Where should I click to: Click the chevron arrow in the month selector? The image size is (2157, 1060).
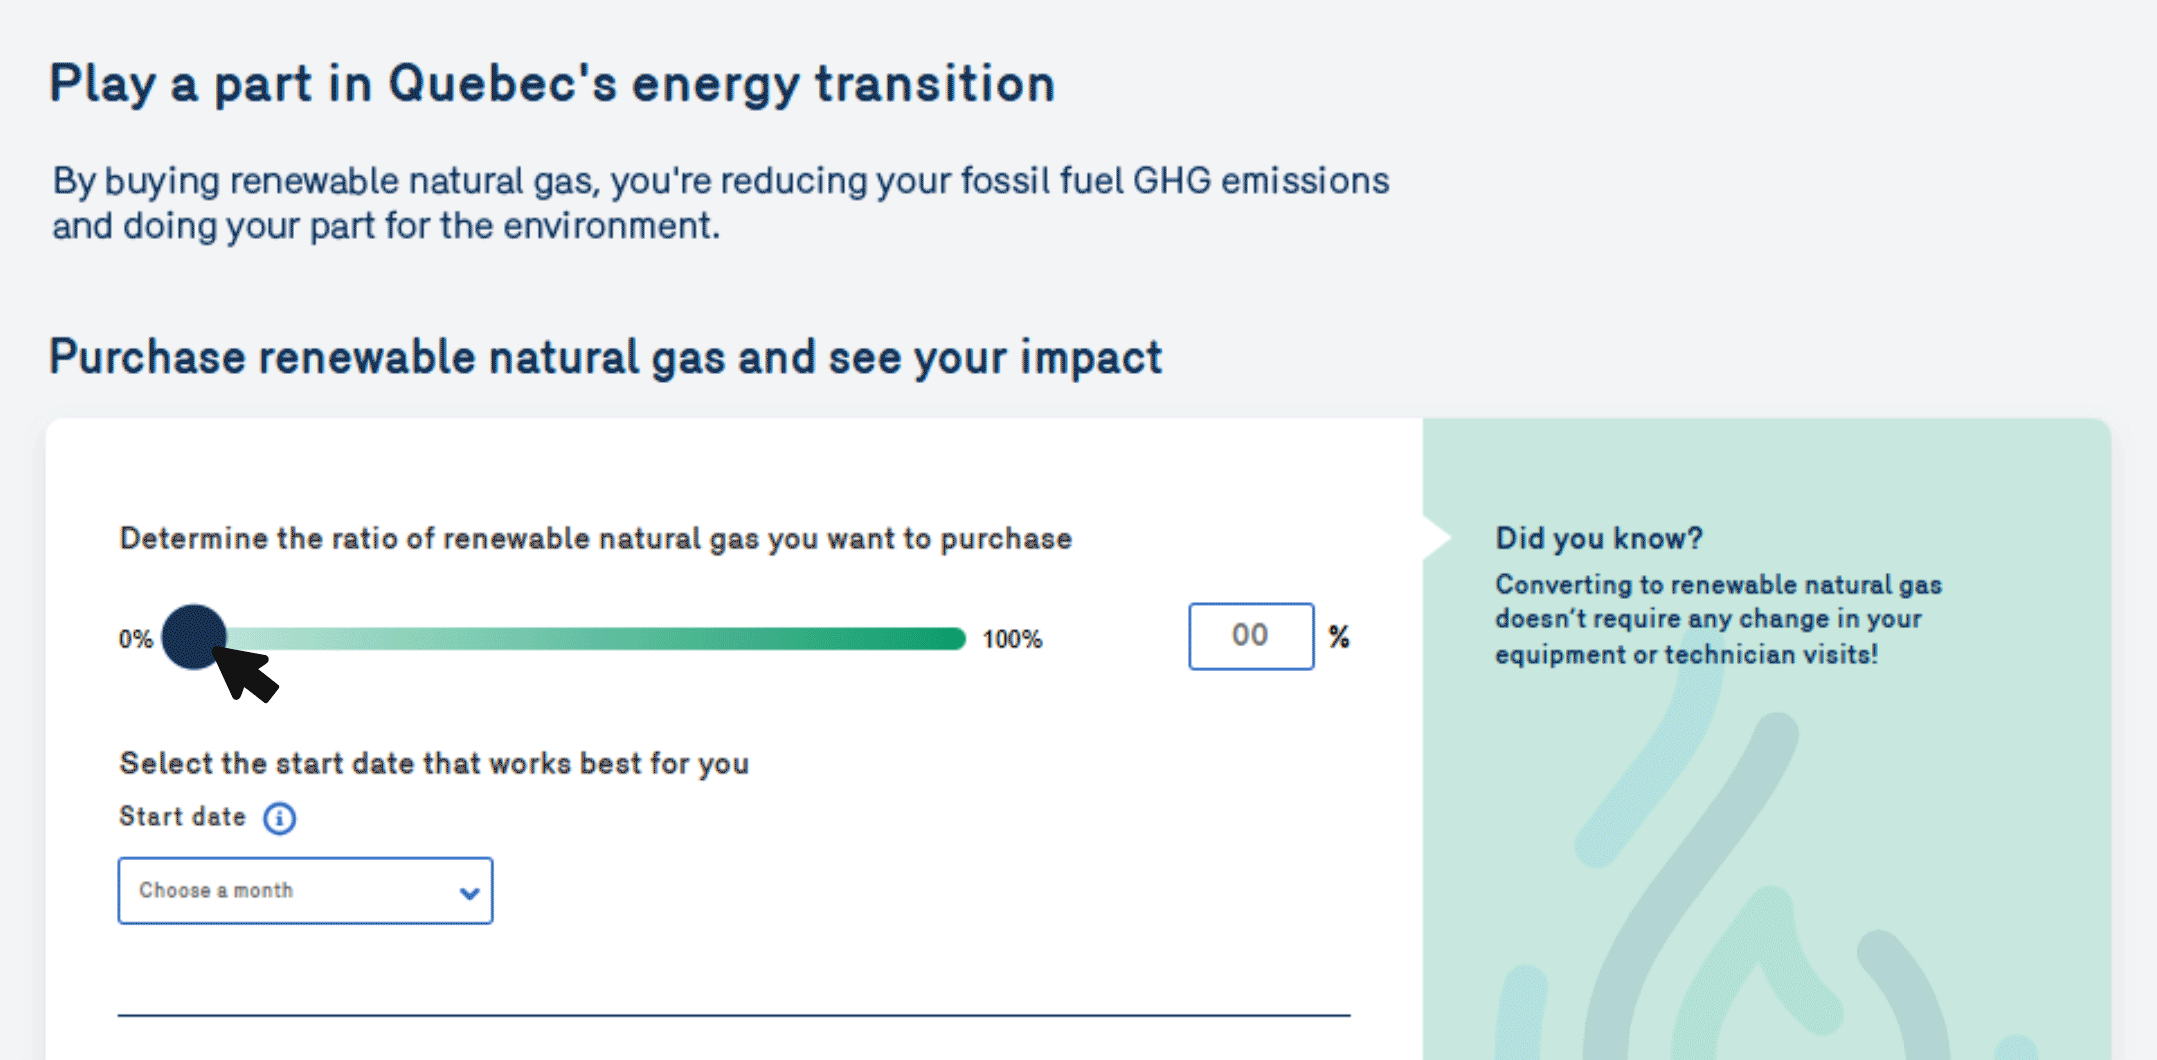click(x=469, y=893)
